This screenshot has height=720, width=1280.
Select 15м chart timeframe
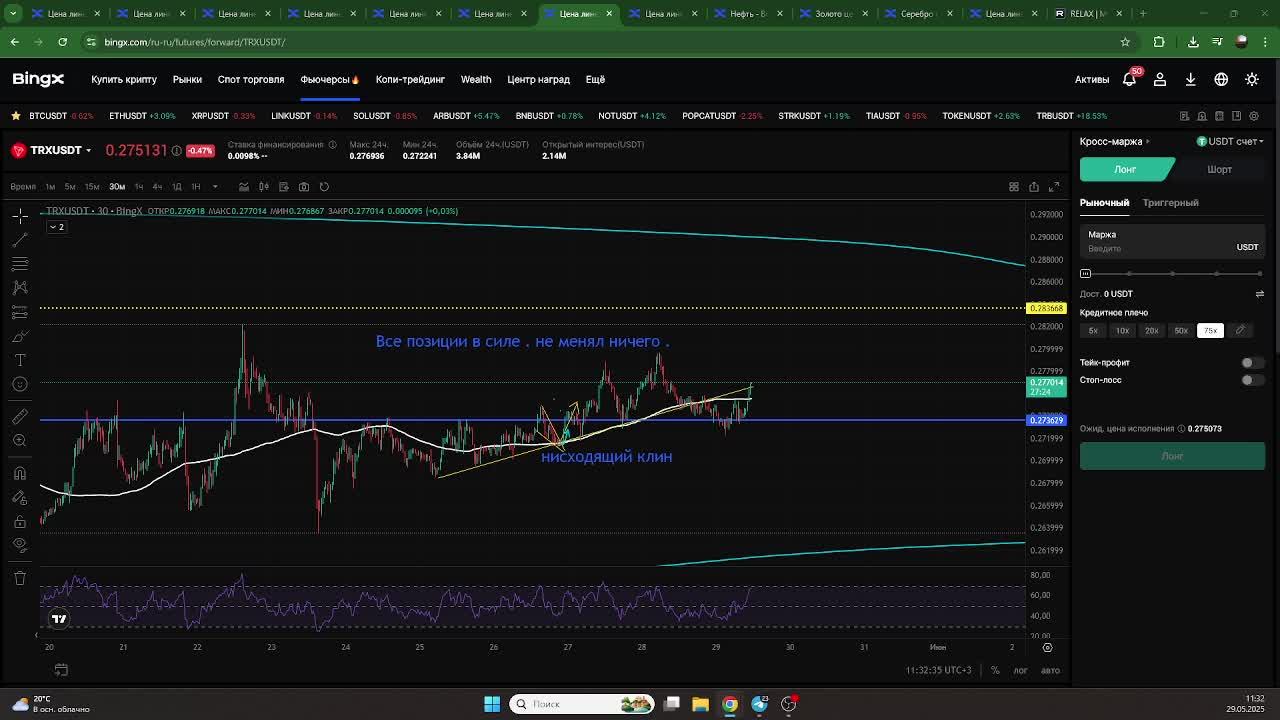coord(92,186)
